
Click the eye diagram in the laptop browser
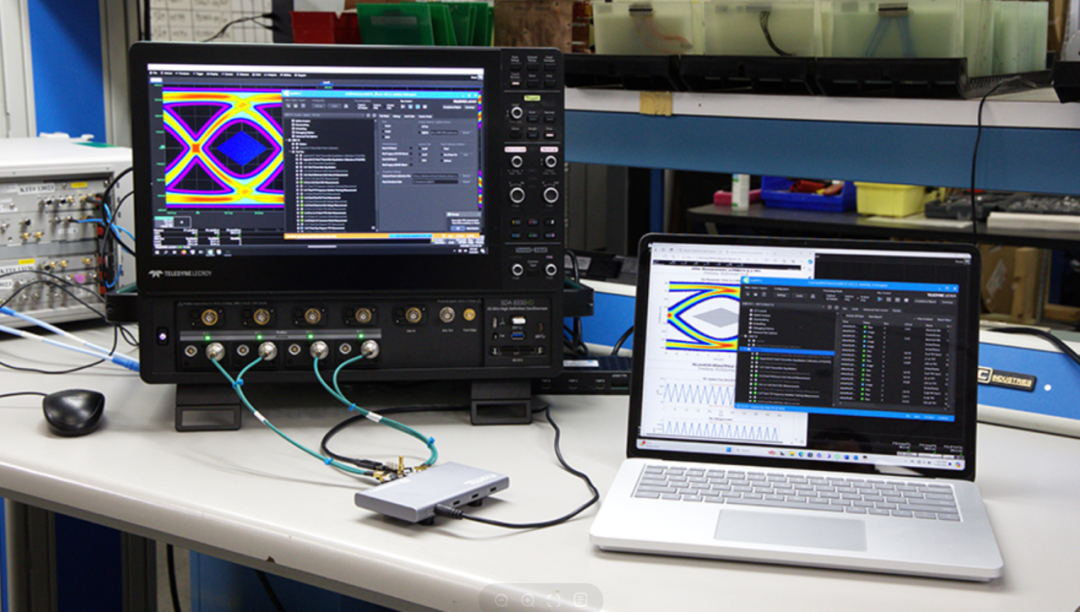(x=703, y=316)
